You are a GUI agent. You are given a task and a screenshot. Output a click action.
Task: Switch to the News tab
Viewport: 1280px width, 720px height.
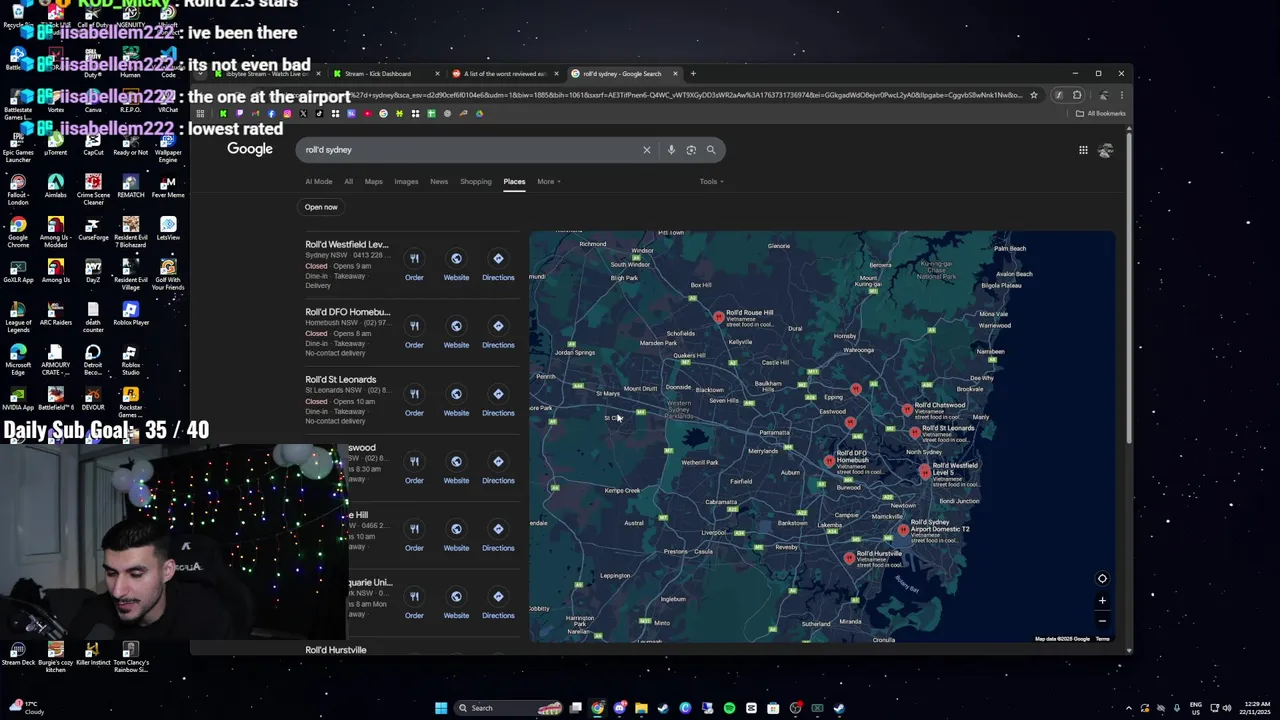tap(439, 181)
